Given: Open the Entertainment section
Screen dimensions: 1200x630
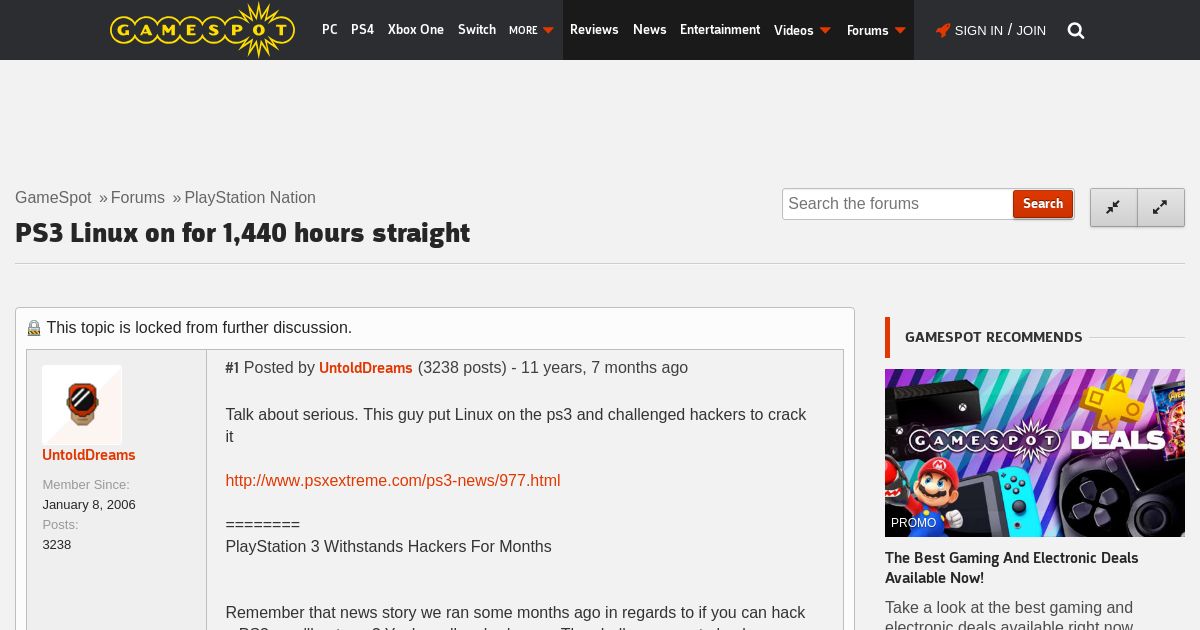Looking at the screenshot, I should [x=720, y=30].
